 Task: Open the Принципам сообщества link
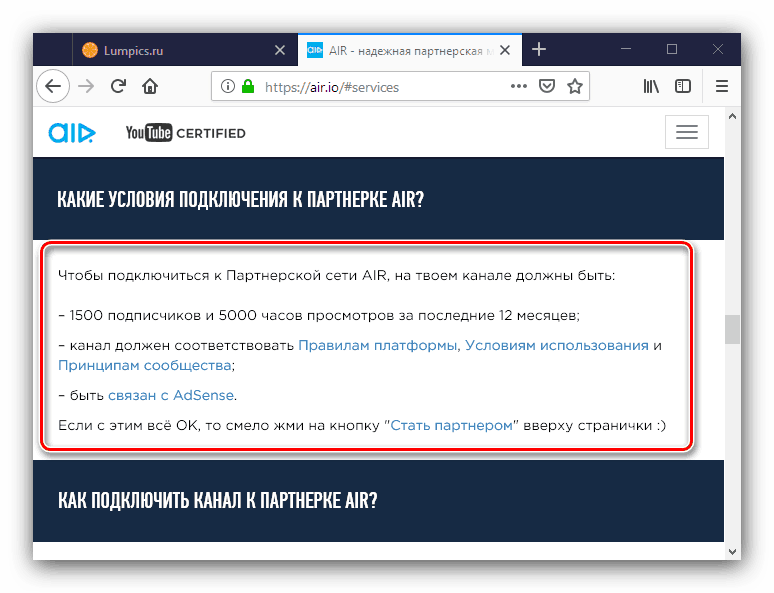pyautogui.click(x=145, y=365)
